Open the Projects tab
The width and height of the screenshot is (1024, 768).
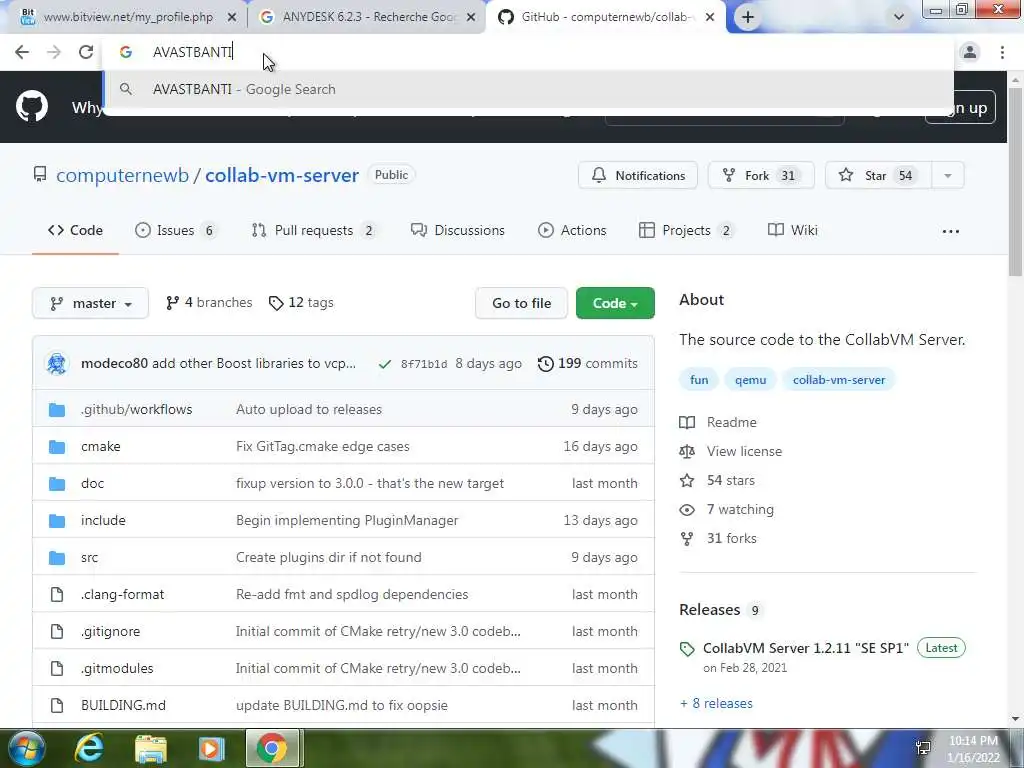686,231
